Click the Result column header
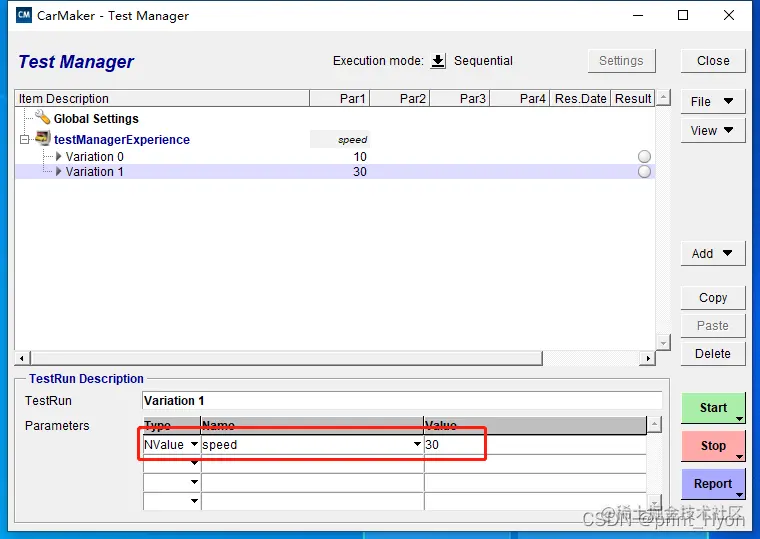760x539 pixels. coord(633,98)
